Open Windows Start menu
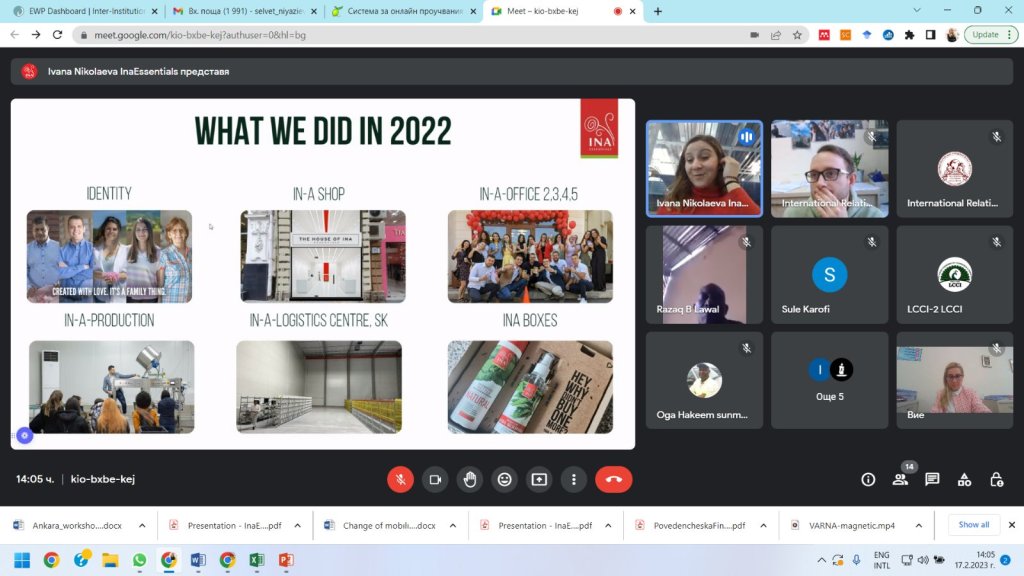The image size is (1024, 576). point(22,560)
